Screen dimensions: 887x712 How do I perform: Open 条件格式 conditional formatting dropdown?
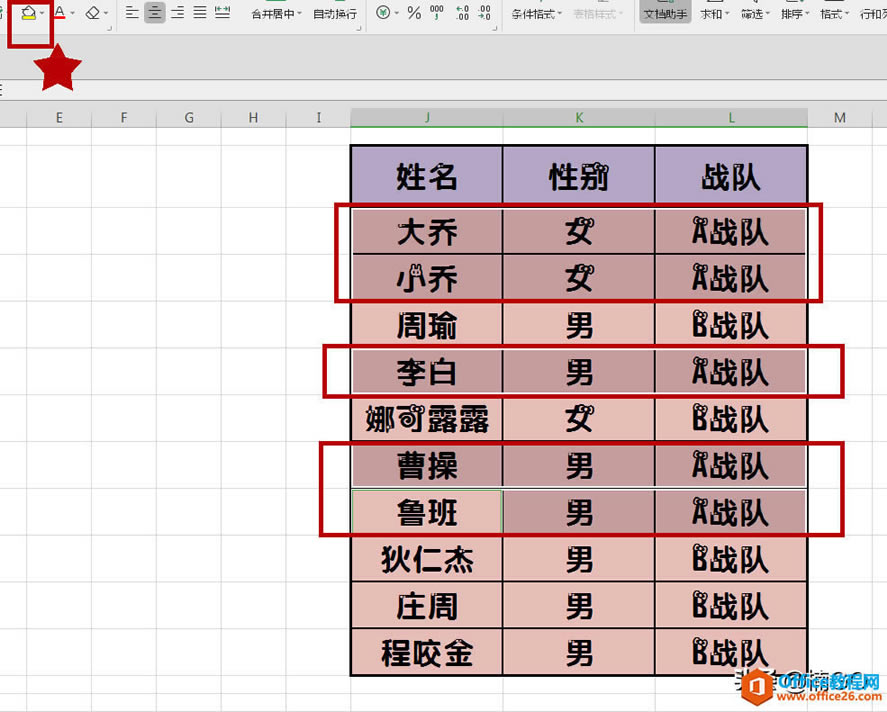point(537,14)
